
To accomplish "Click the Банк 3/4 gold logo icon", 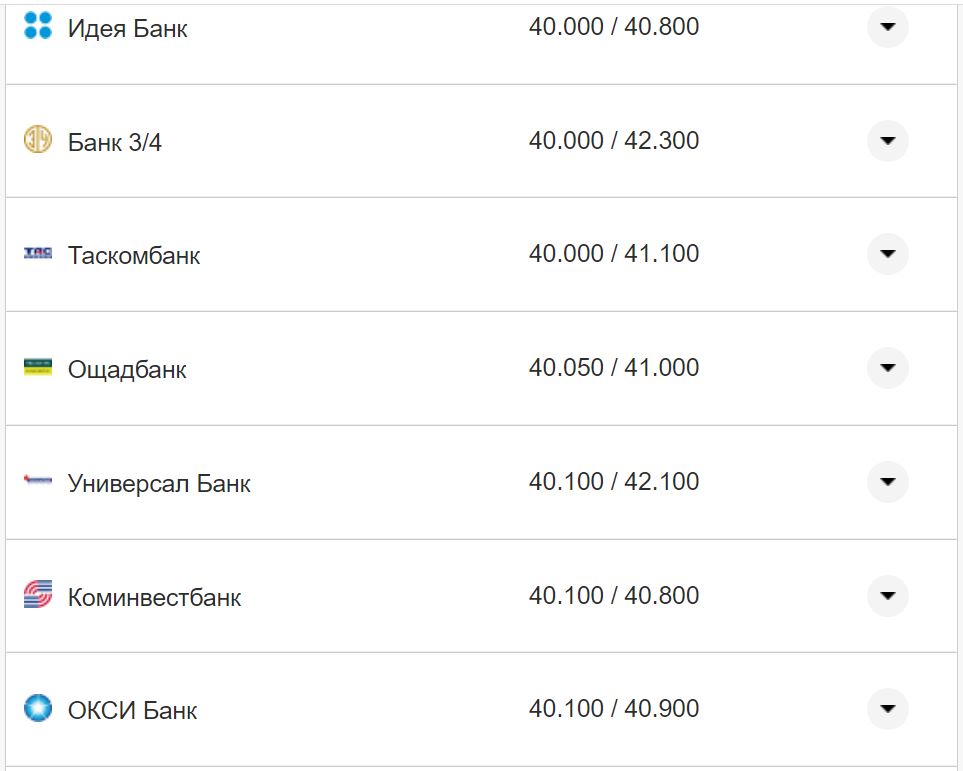I will click(37, 140).
